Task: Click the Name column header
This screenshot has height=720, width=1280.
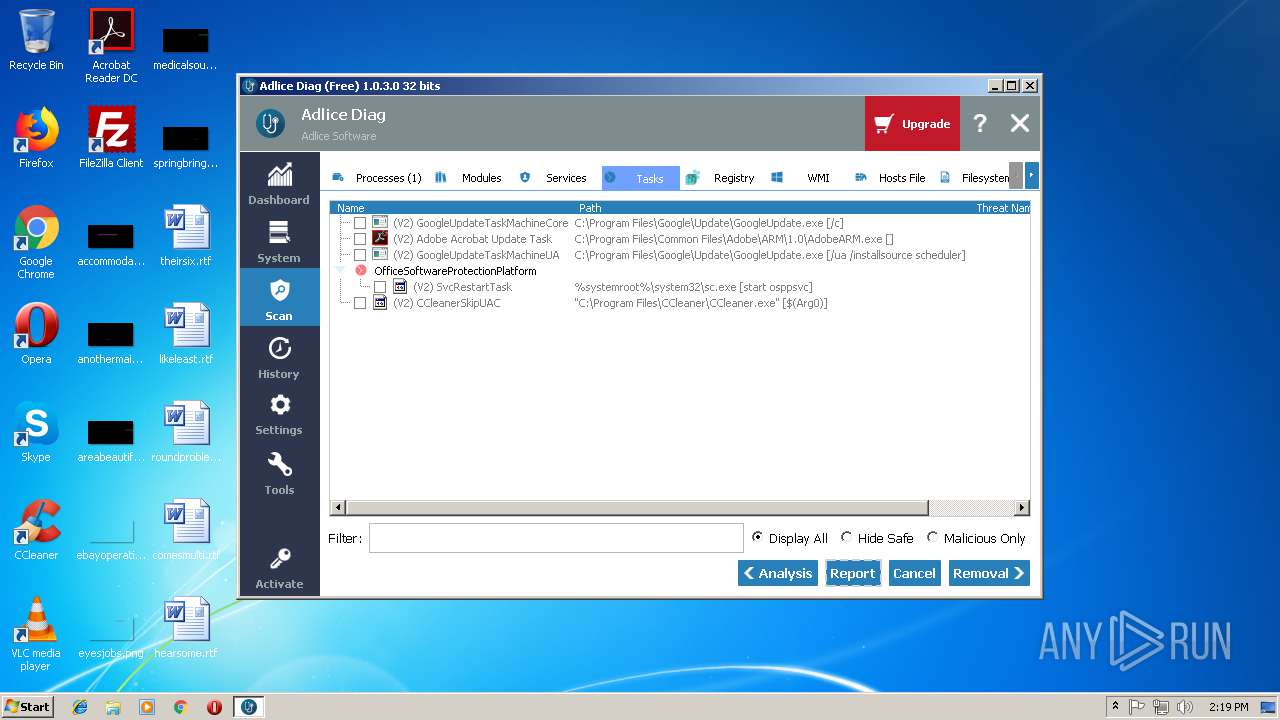Action: pos(351,208)
